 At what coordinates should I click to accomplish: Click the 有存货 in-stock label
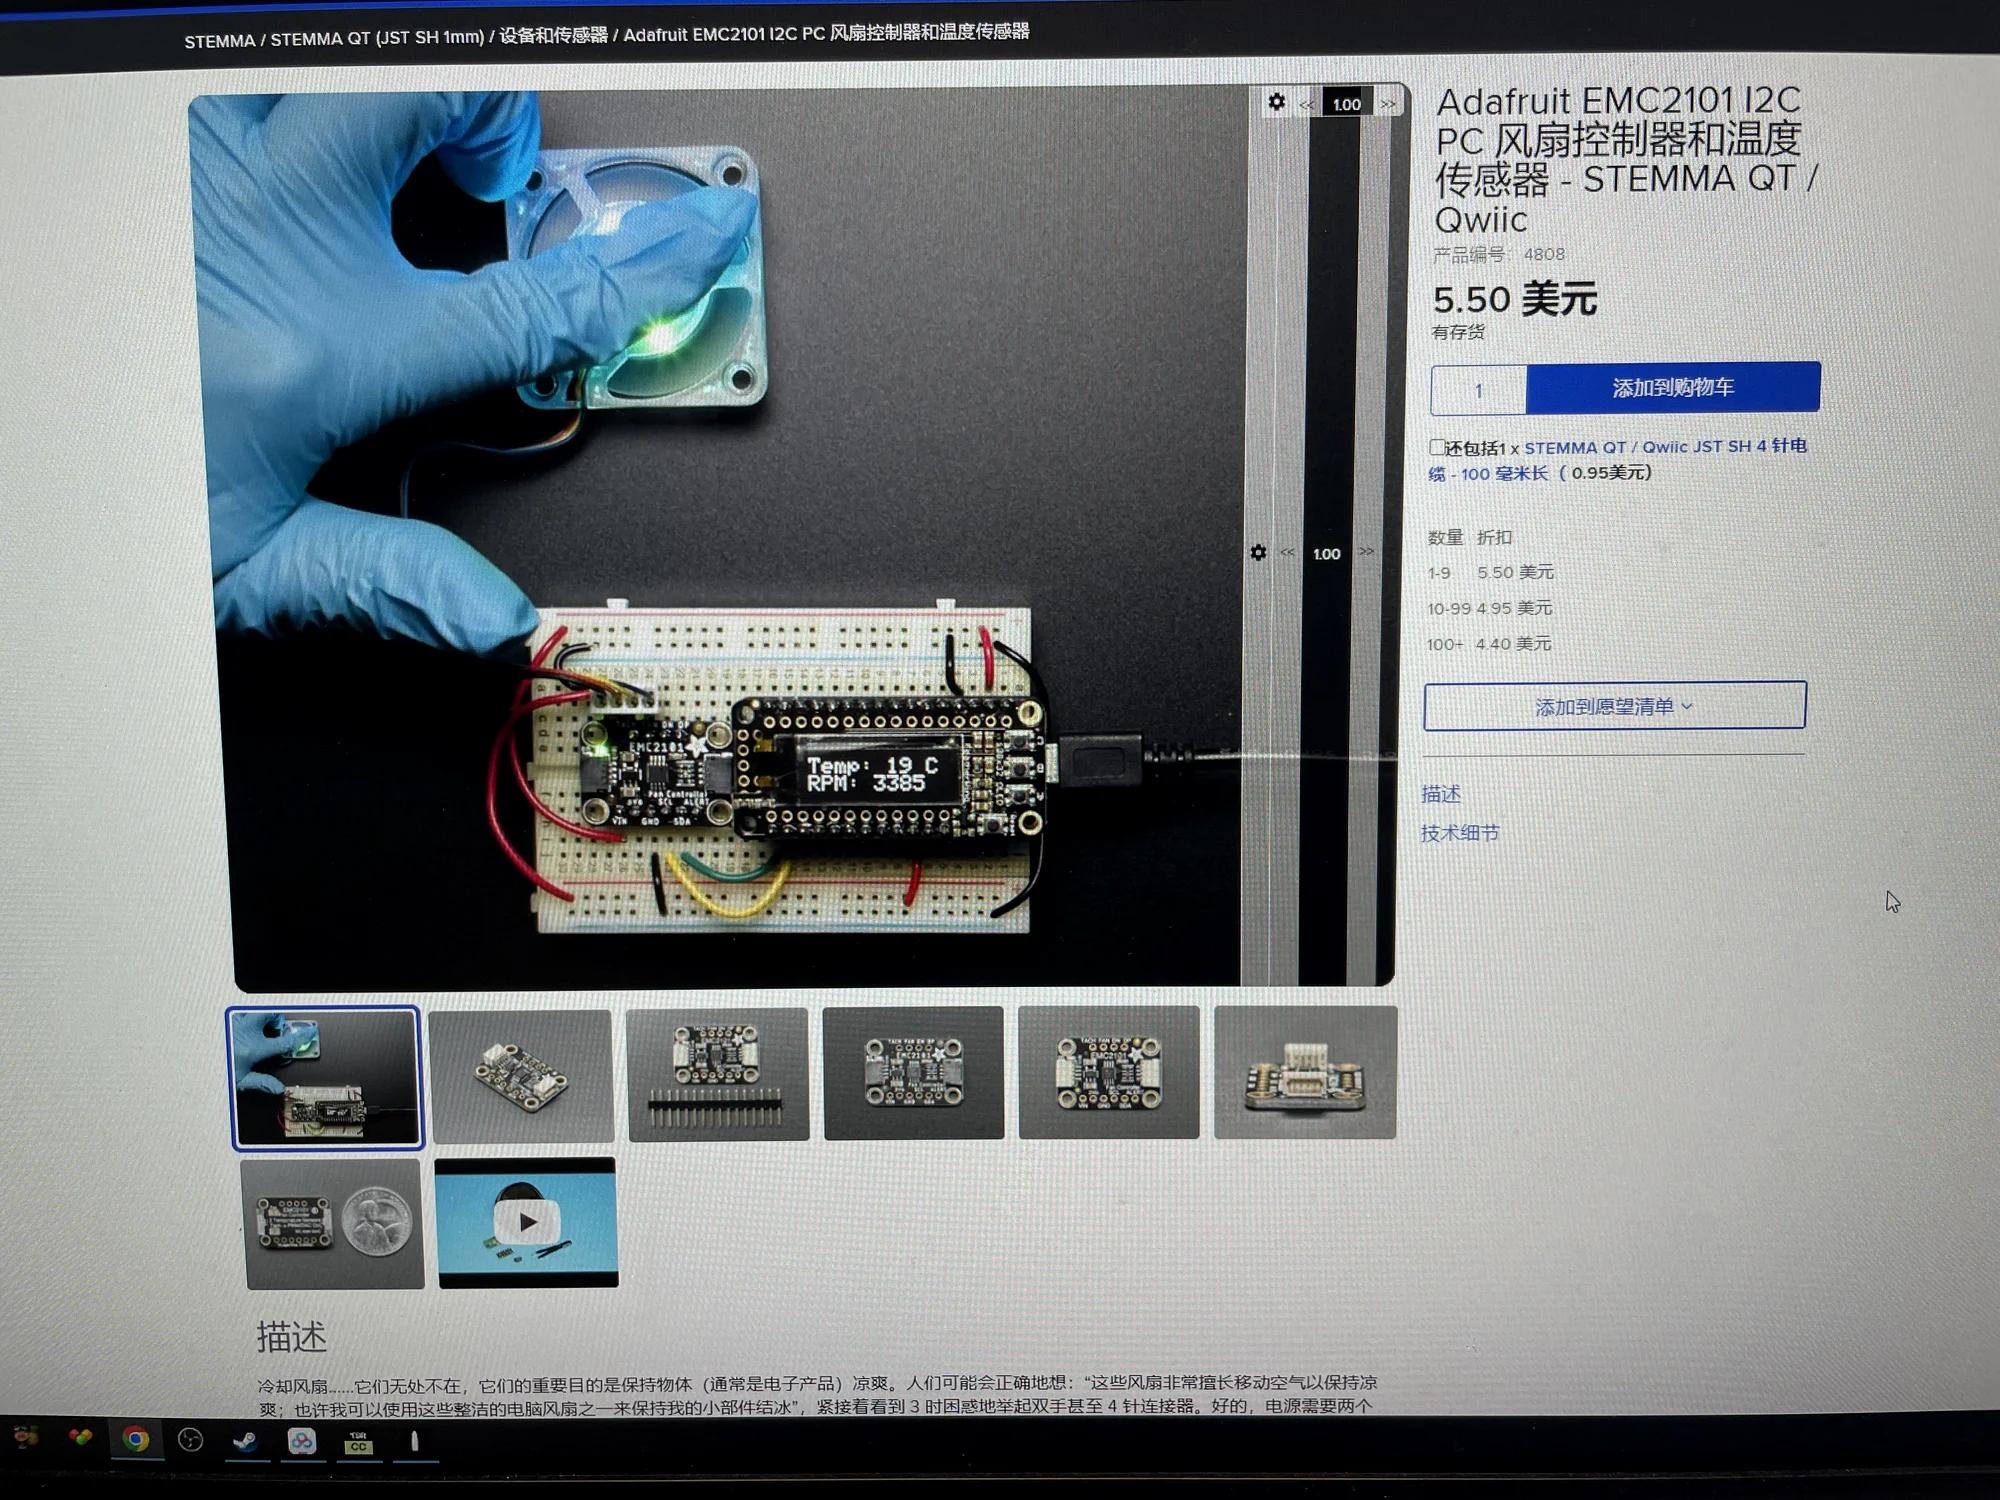click(x=1458, y=332)
